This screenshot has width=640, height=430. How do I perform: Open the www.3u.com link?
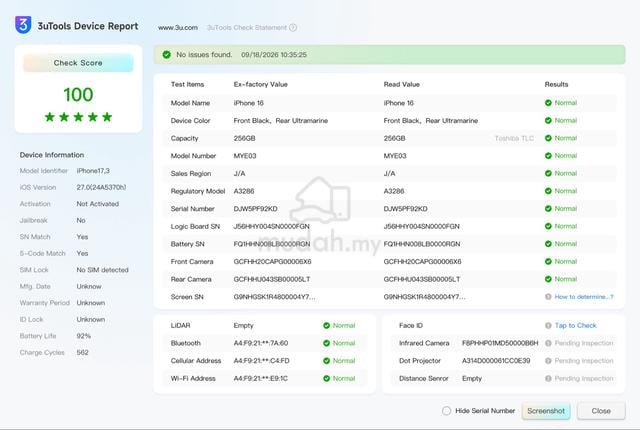point(178,28)
